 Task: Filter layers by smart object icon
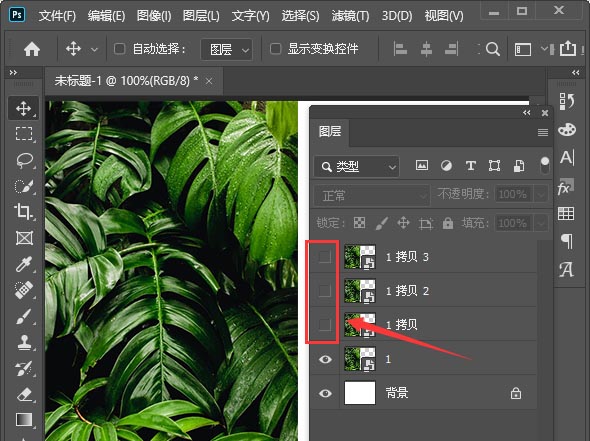[x=519, y=166]
